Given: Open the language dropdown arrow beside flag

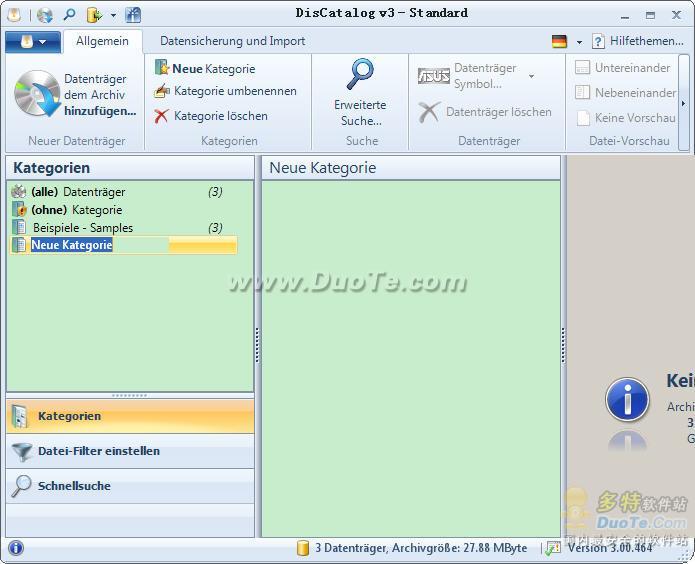Looking at the screenshot, I should coord(579,42).
